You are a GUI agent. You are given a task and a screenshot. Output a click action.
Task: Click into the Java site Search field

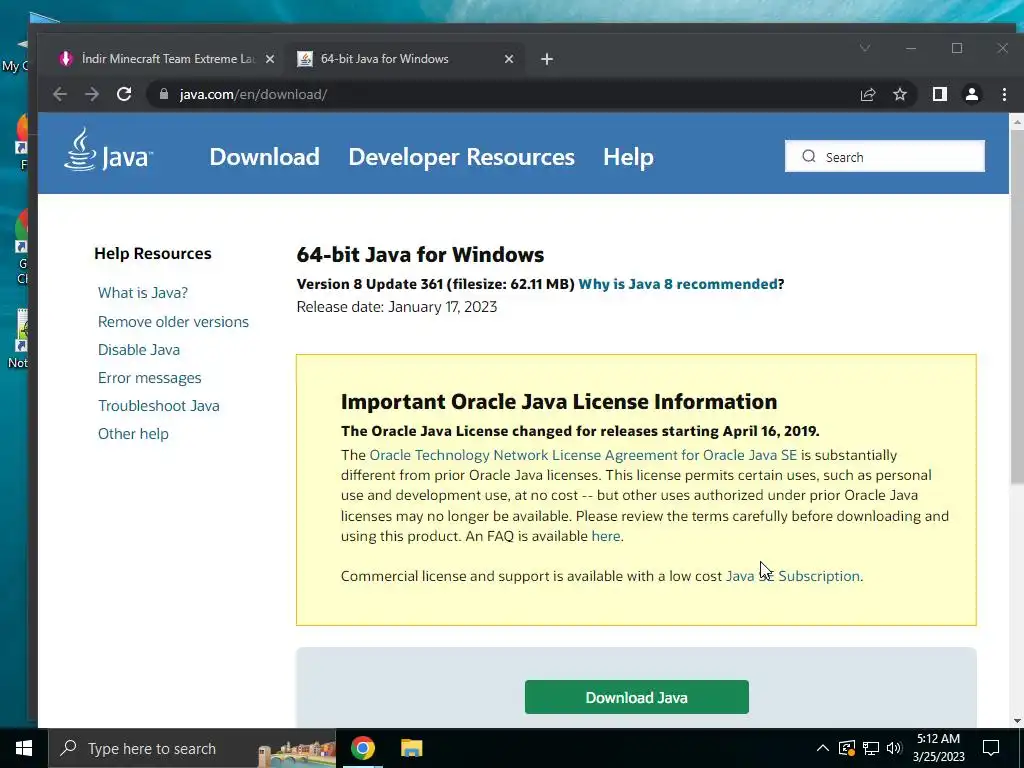(x=885, y=156)
